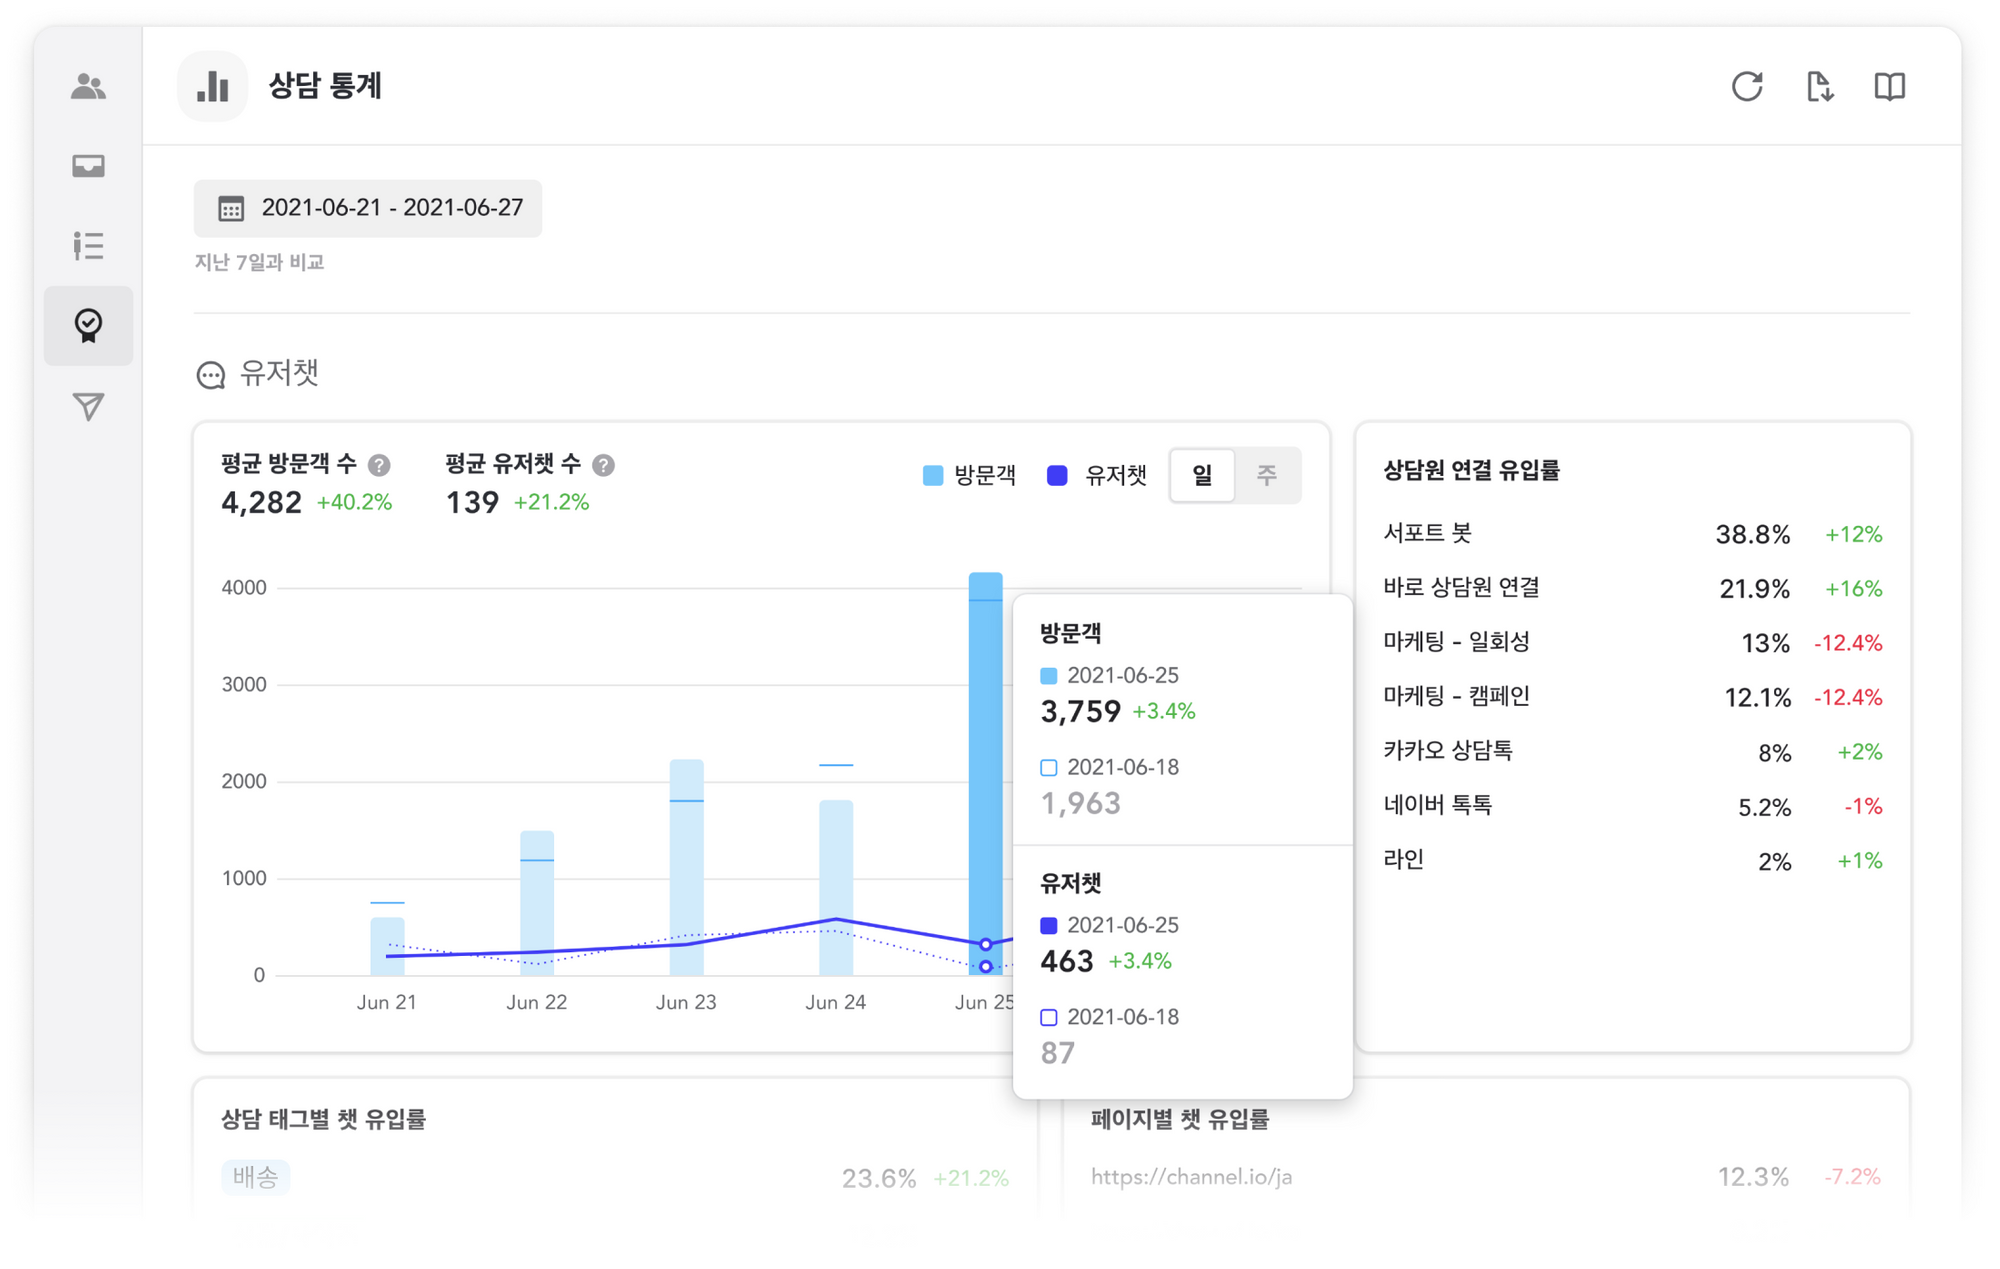
Task: Switch chart to weekly 주 view
Action: click(x=1266, y=475)
